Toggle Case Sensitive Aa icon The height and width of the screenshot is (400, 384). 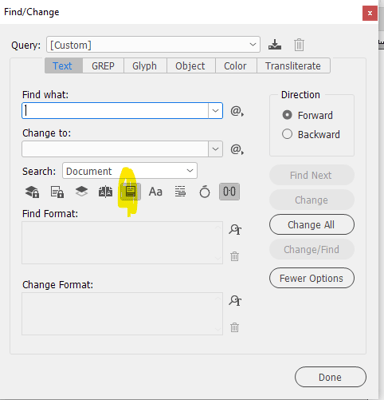(155, 192)
